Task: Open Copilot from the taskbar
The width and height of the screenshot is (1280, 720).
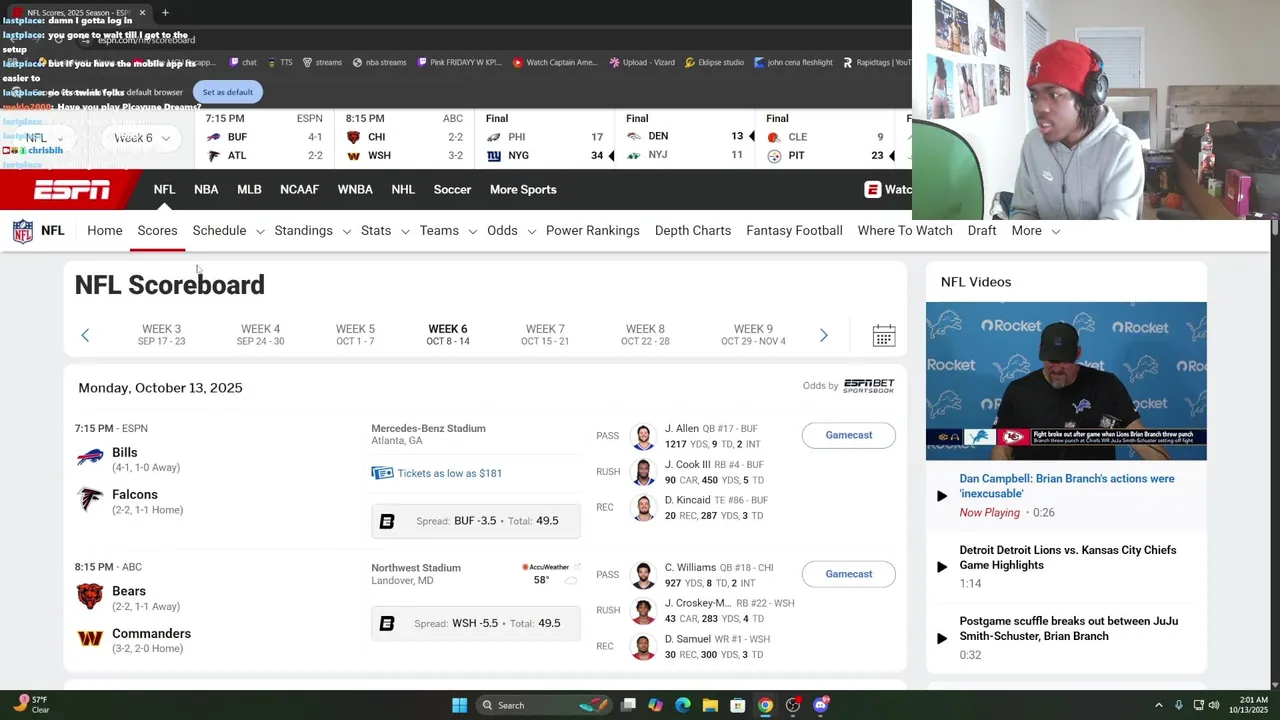Action: pyautogui.click(x=655, y=705)
